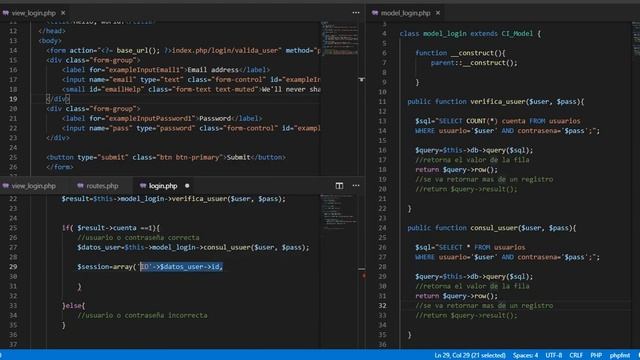This screenshot has height=360, width=640.
Task: Select the model_login.php tab
Action: pos(405,13)
